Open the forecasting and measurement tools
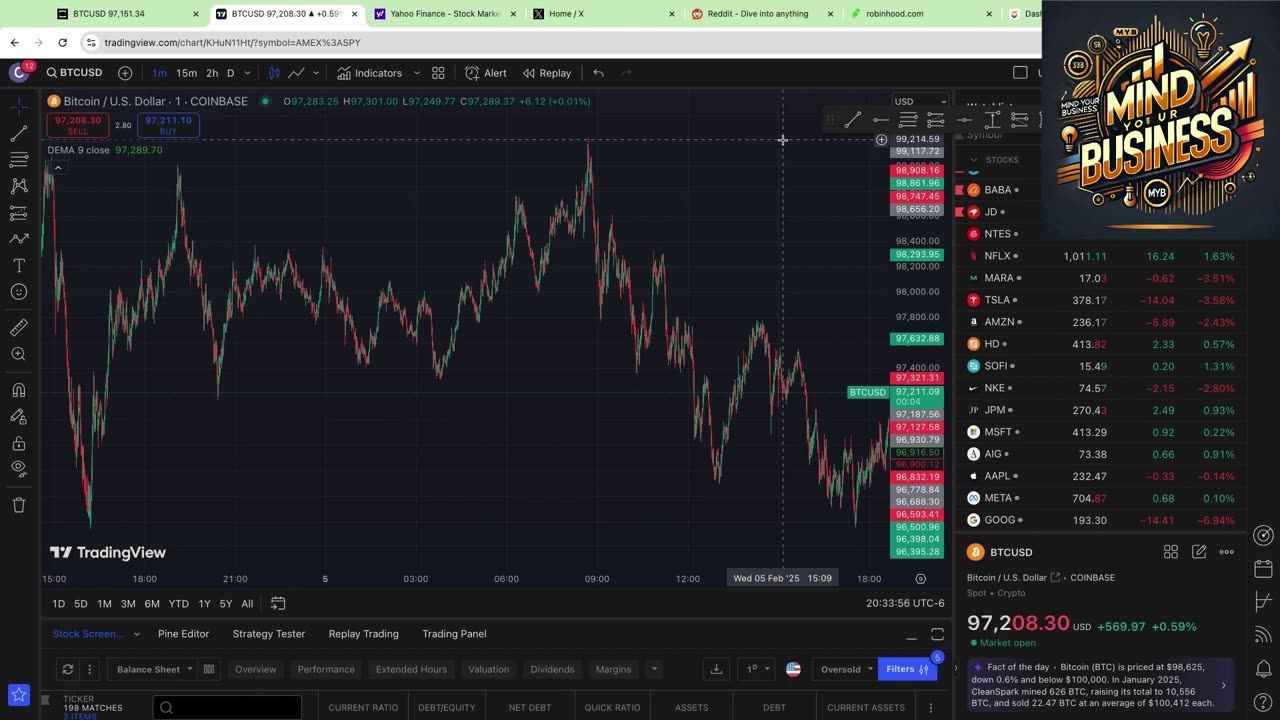Viewport: 1280px width, 720px height. point(18,213)
